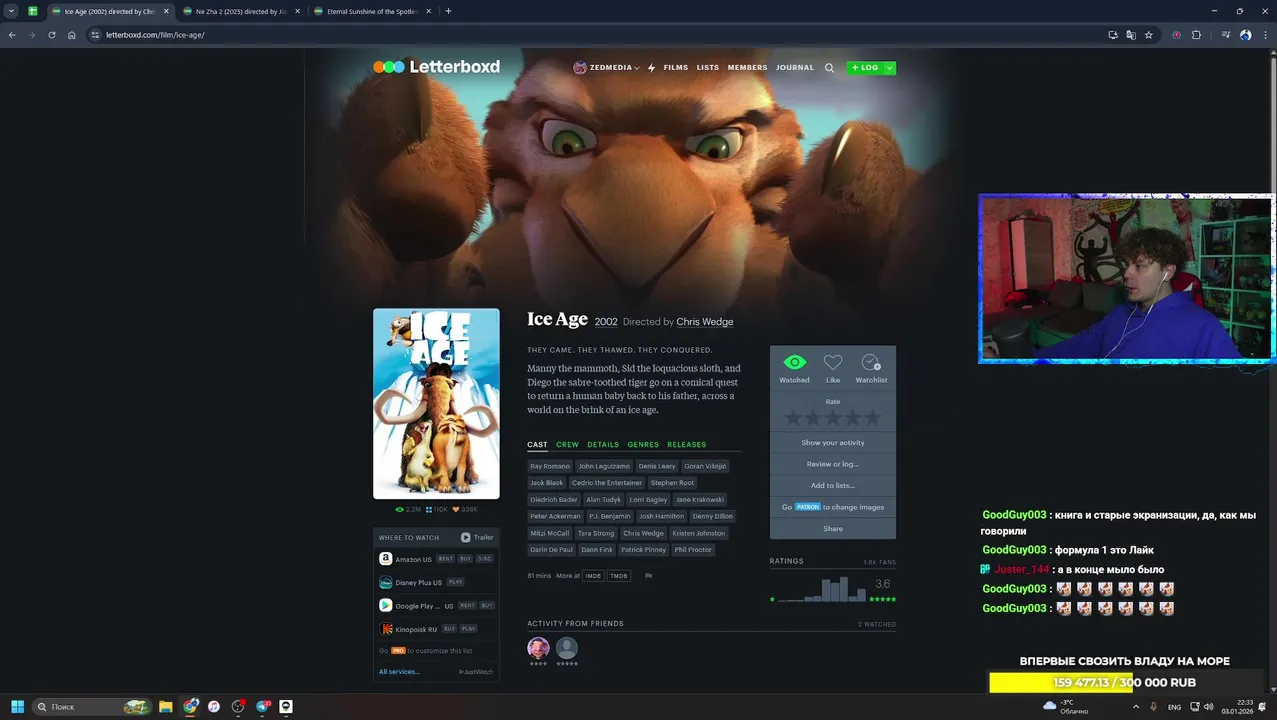Click Review or log
This screenshot has height=720, width=1277.
click(x=833, y=464)
